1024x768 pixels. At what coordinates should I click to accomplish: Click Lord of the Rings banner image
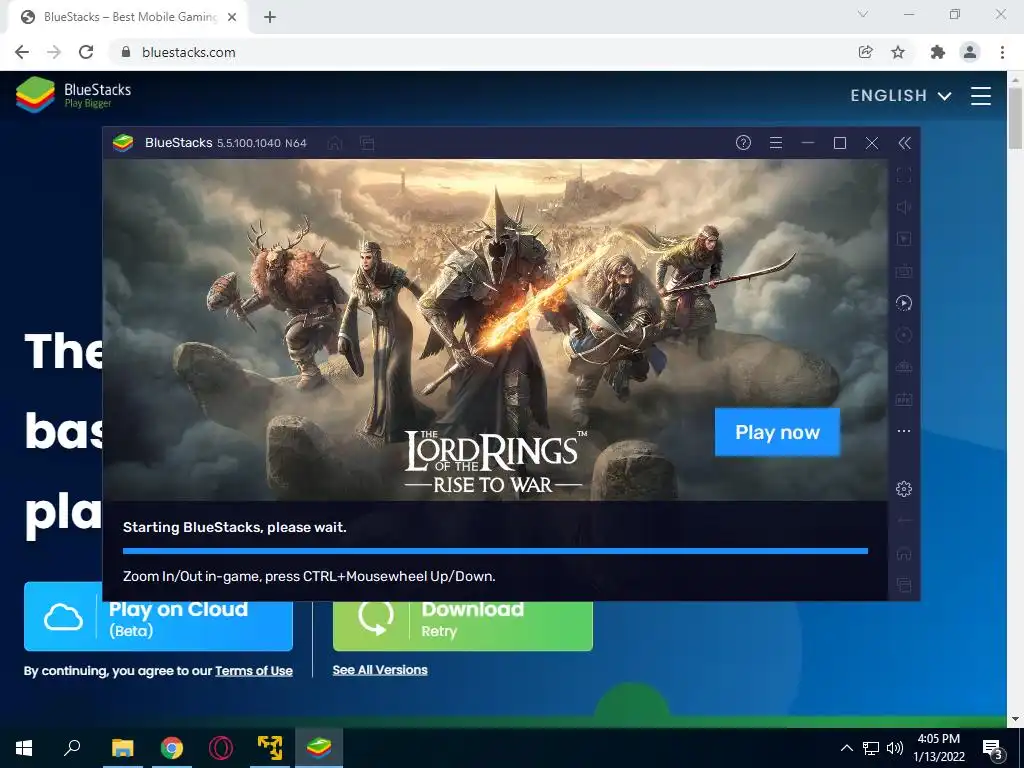pos(495,330)
